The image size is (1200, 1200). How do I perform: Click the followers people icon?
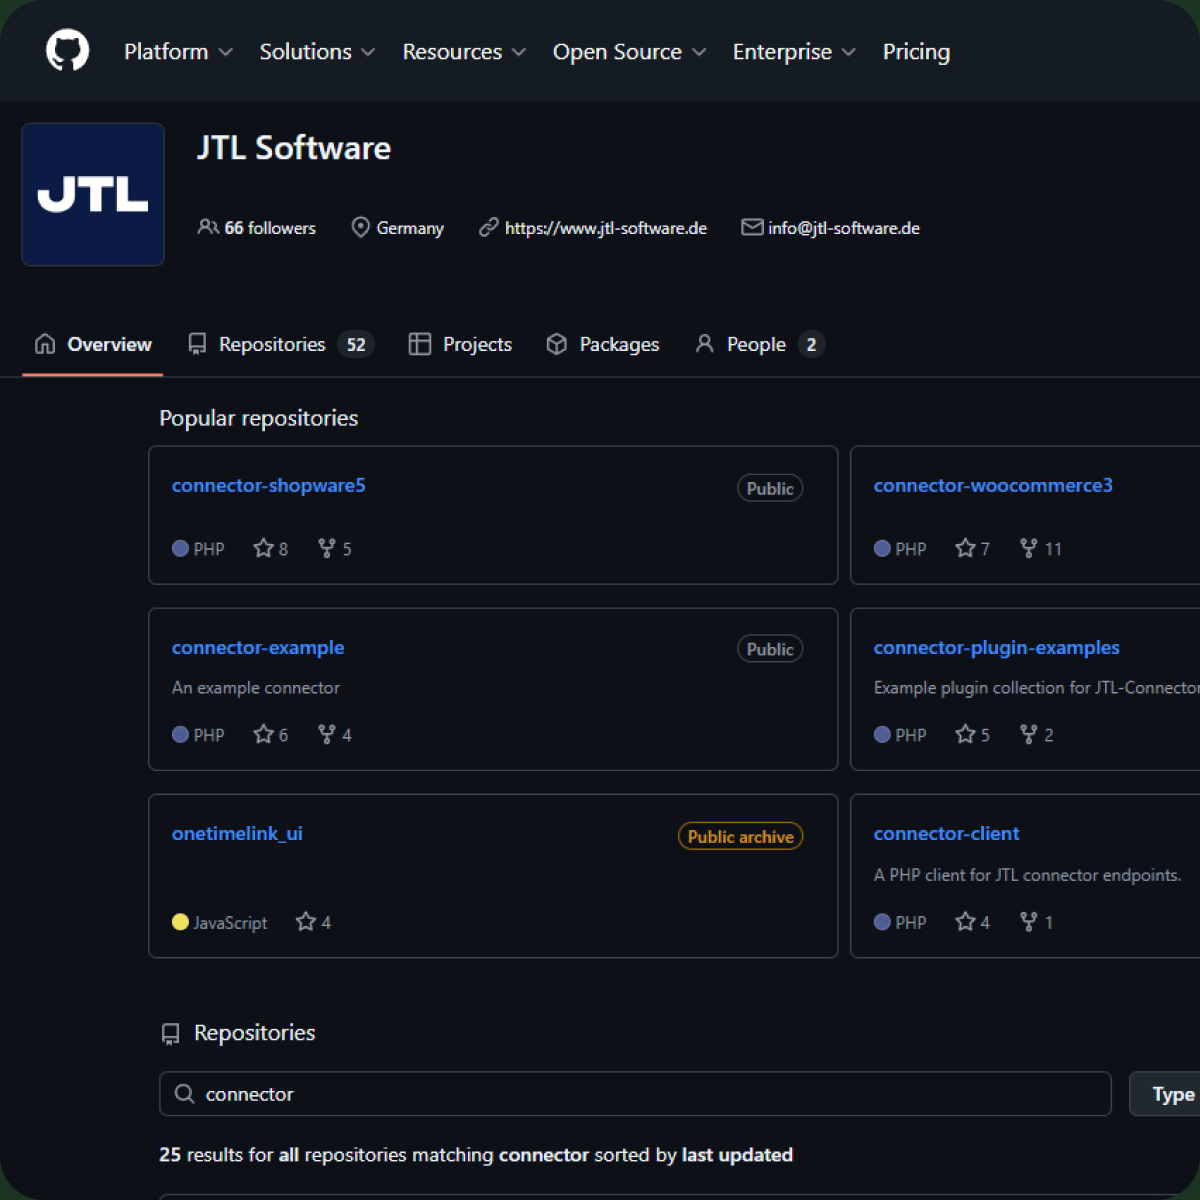point(208,228)
